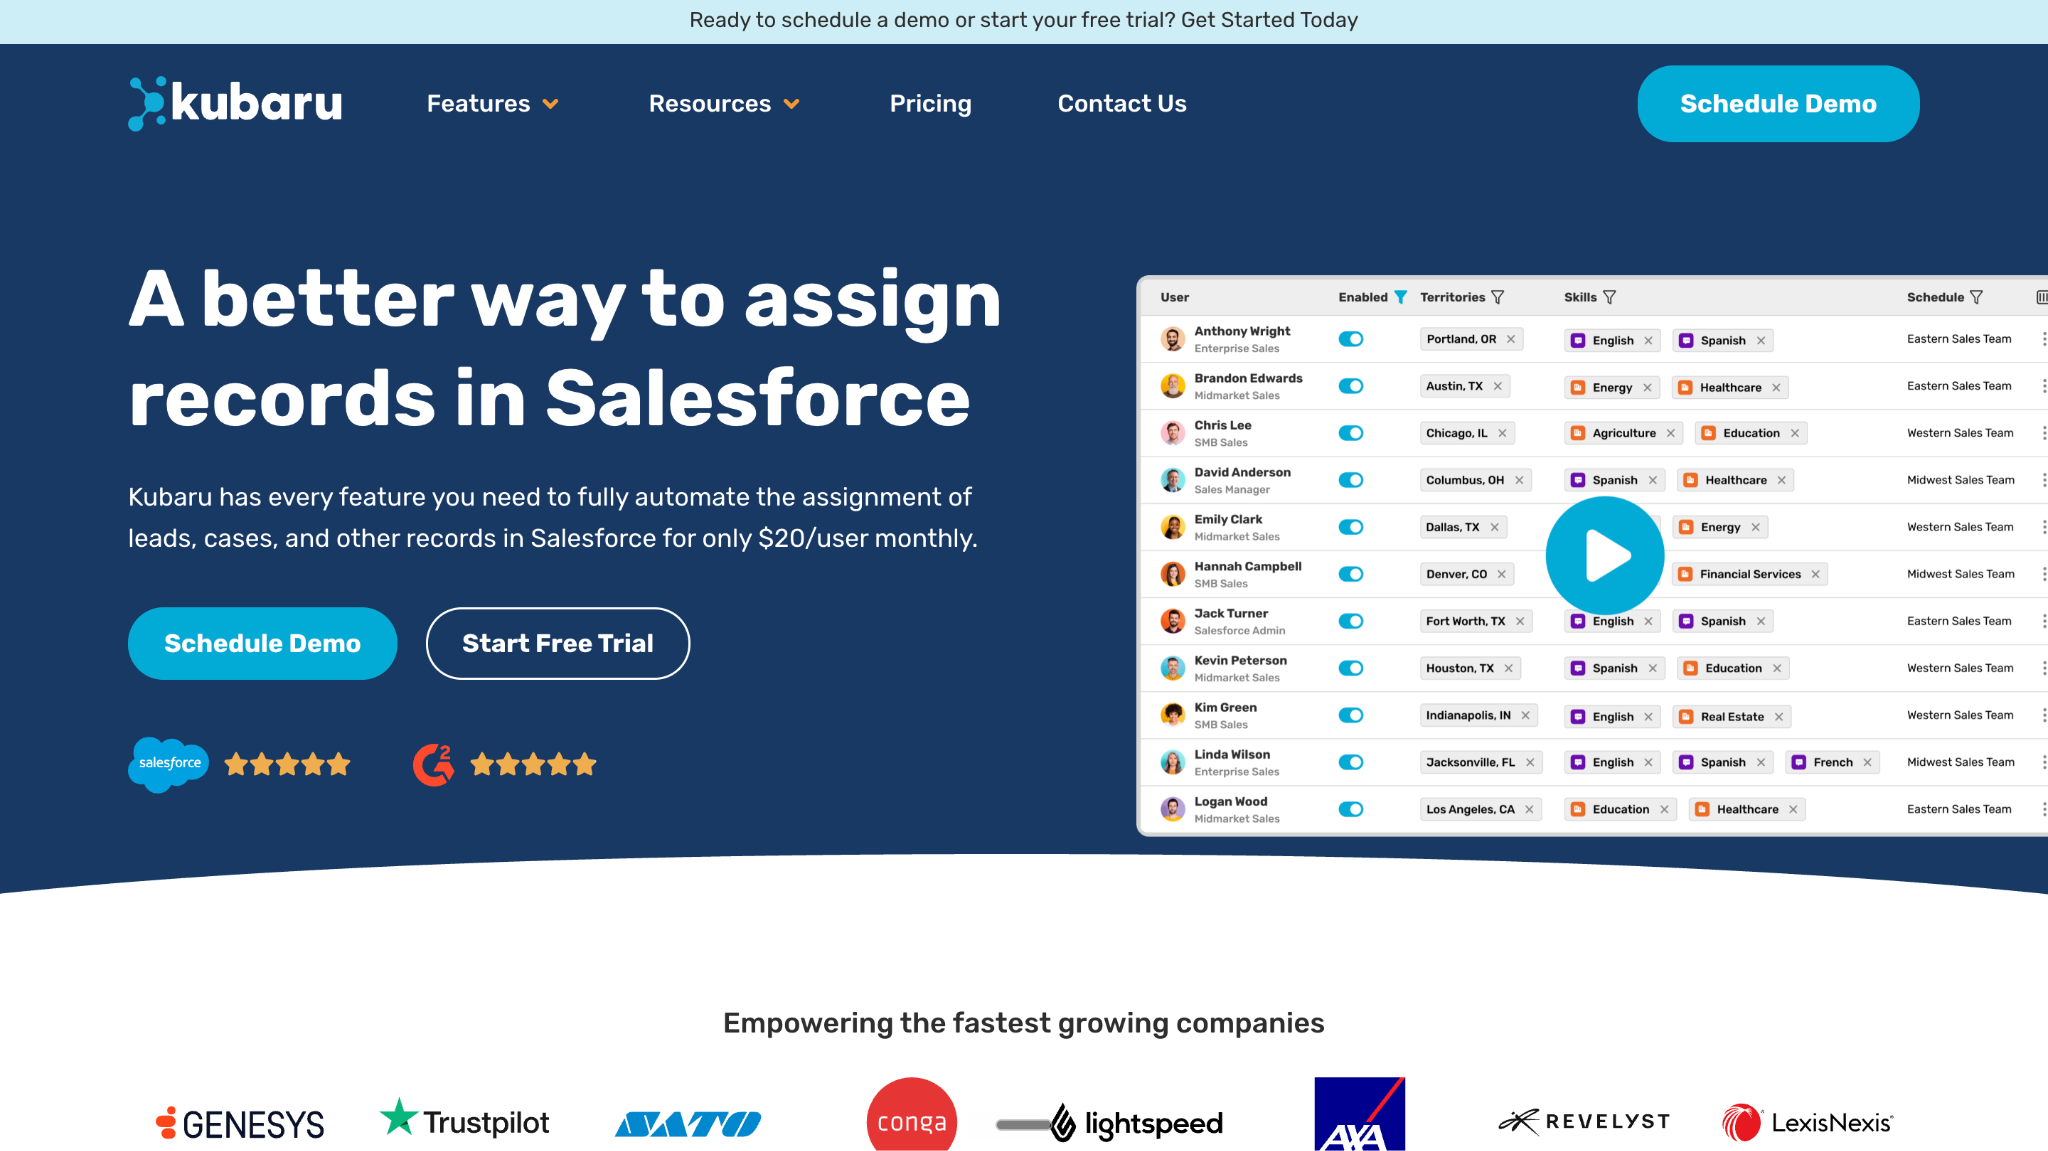The width and height of the screenshot is (2048, 1151).
Task: Remove Real Estate skill tag
Action: [1779, 717]
